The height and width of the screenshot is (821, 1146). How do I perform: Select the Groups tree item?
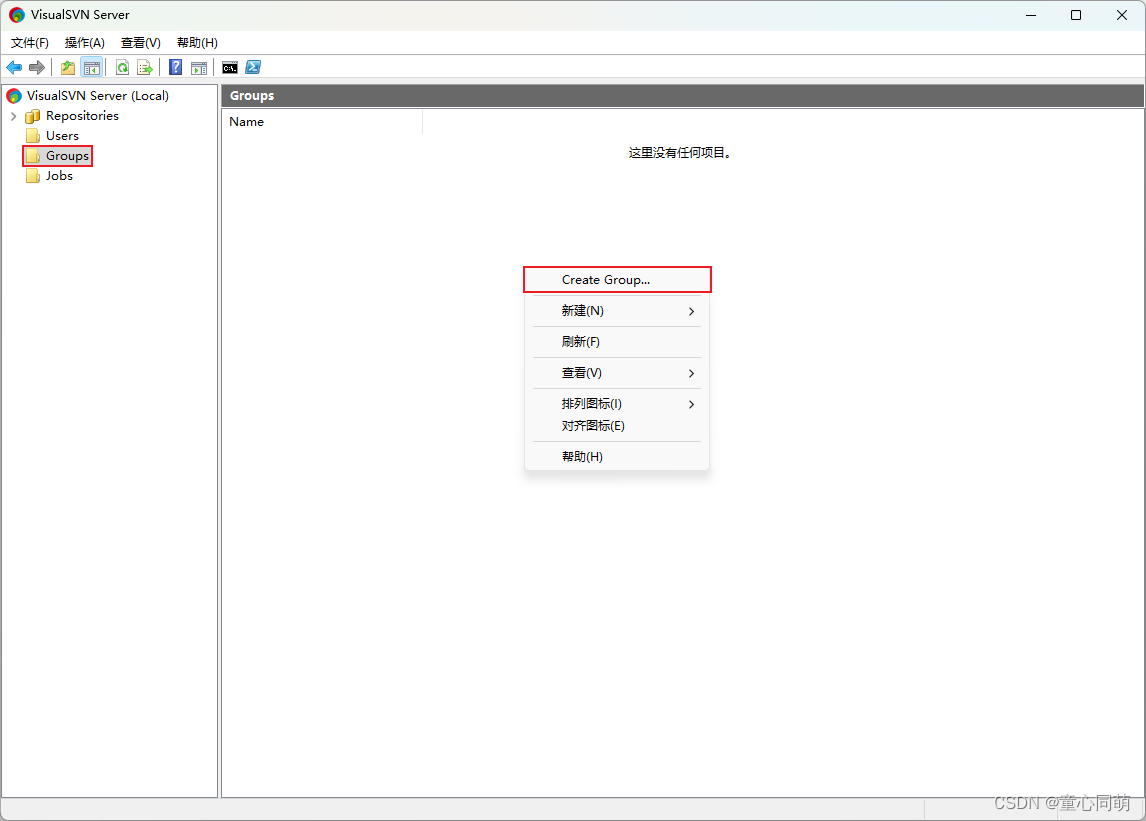point(58,156)
